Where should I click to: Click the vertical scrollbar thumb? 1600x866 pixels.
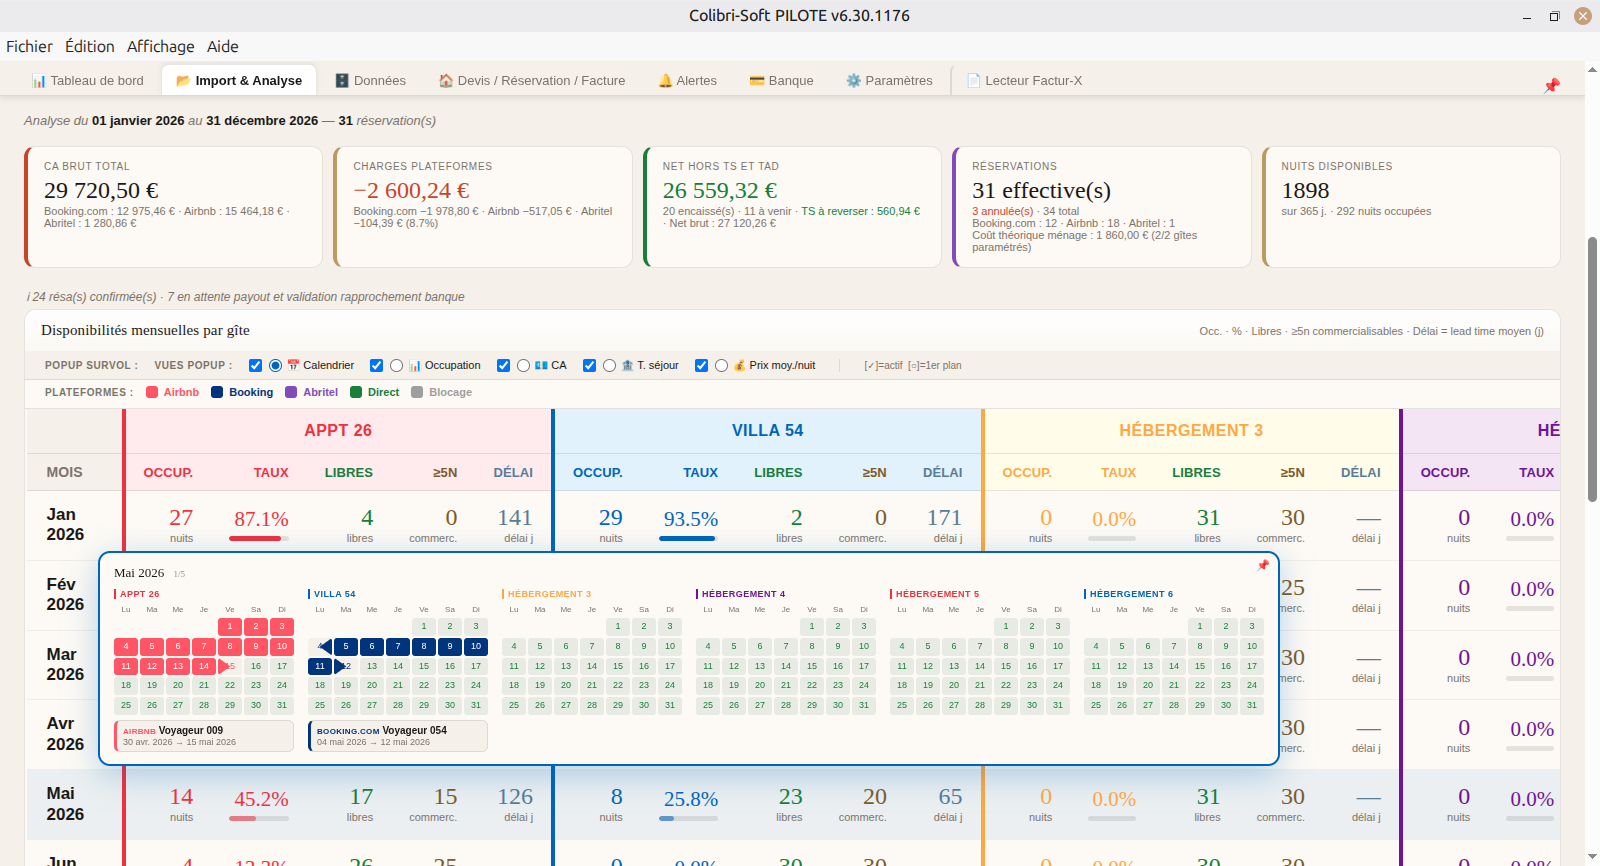click(1592, 369)
